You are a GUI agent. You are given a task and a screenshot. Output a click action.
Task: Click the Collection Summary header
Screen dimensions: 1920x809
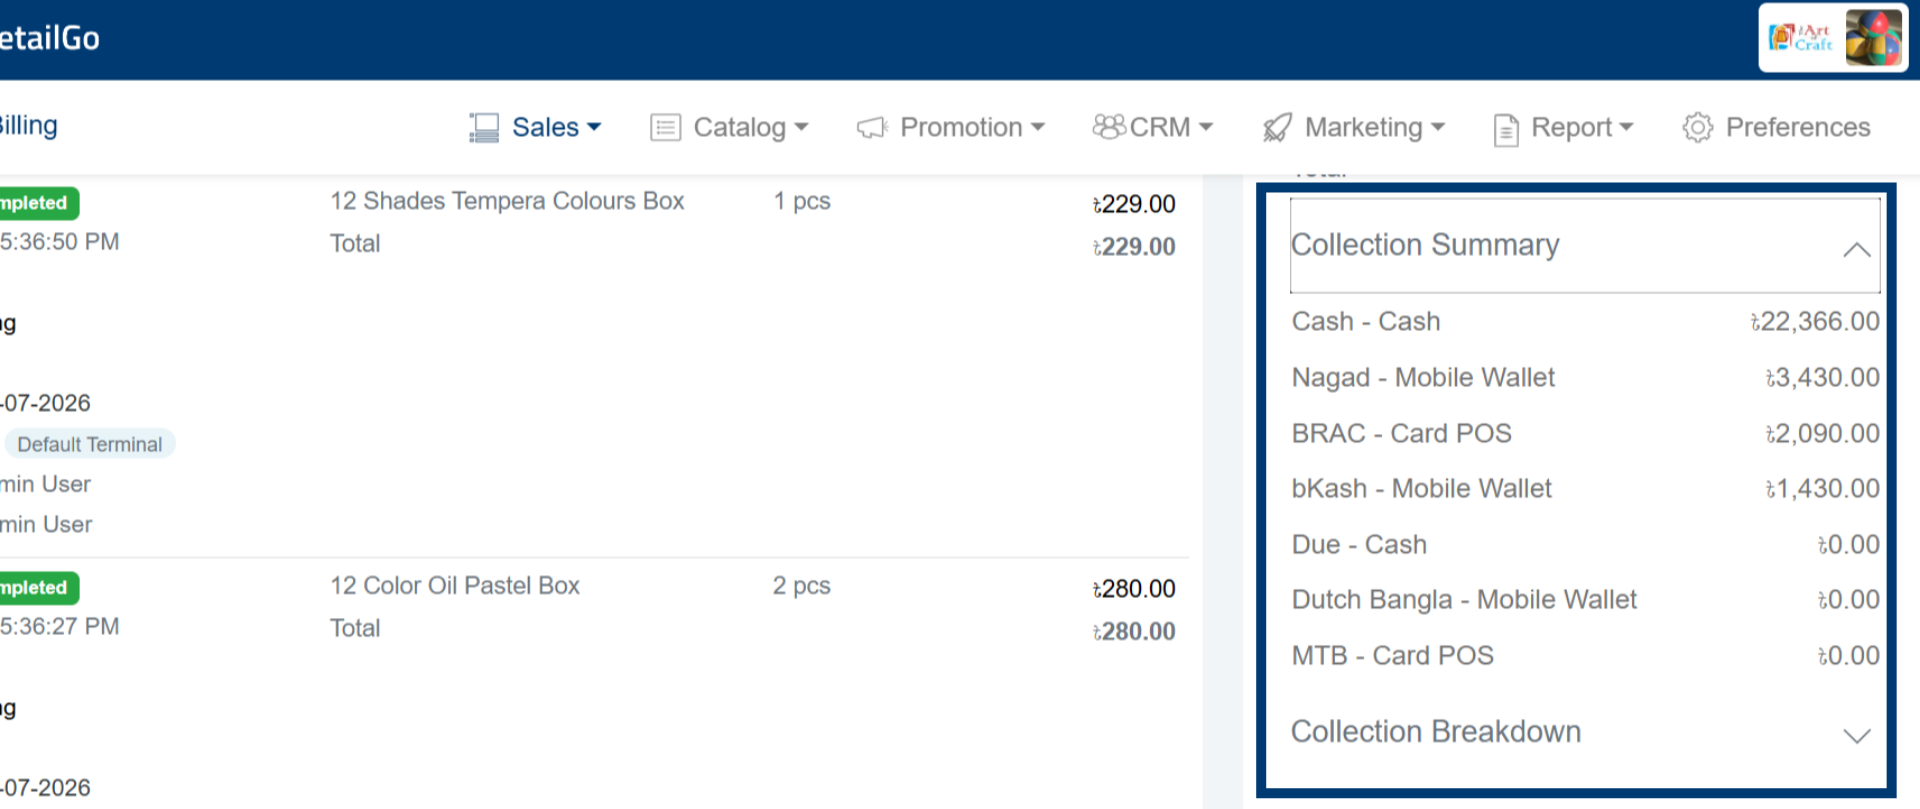click(x=1585, y=245)
